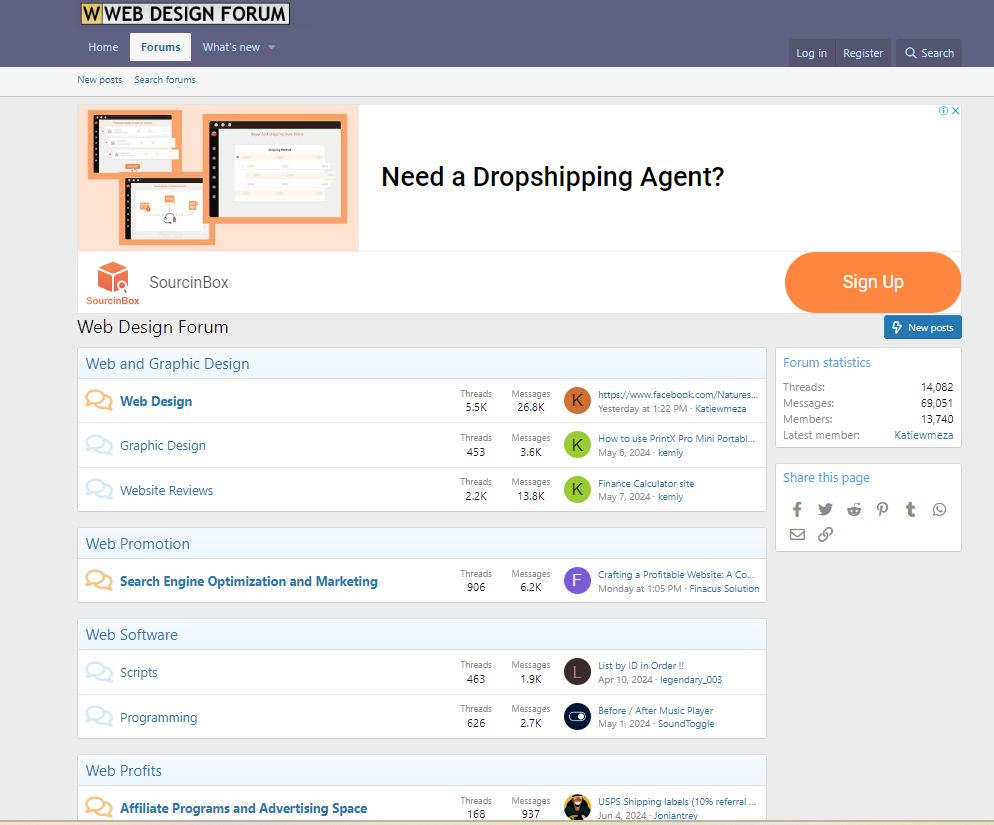The height and width of the screenshot is (825, 994).
Task: Open the Search forums sub-navigation link
Action: [165, 80]
